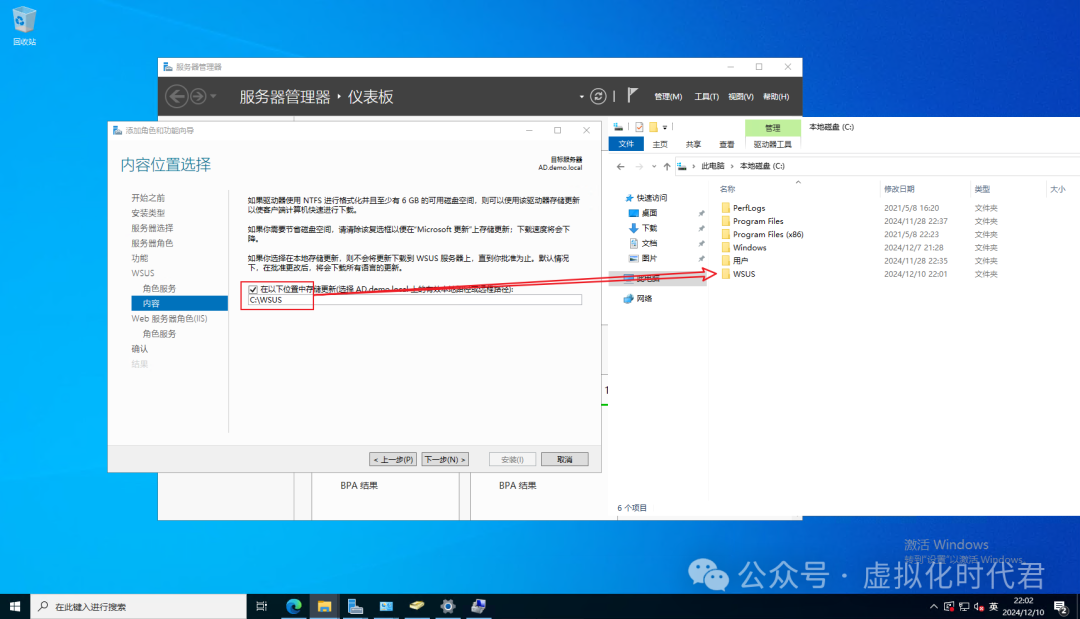Select the WSUS folder in Explorer

tap(744, 274)
